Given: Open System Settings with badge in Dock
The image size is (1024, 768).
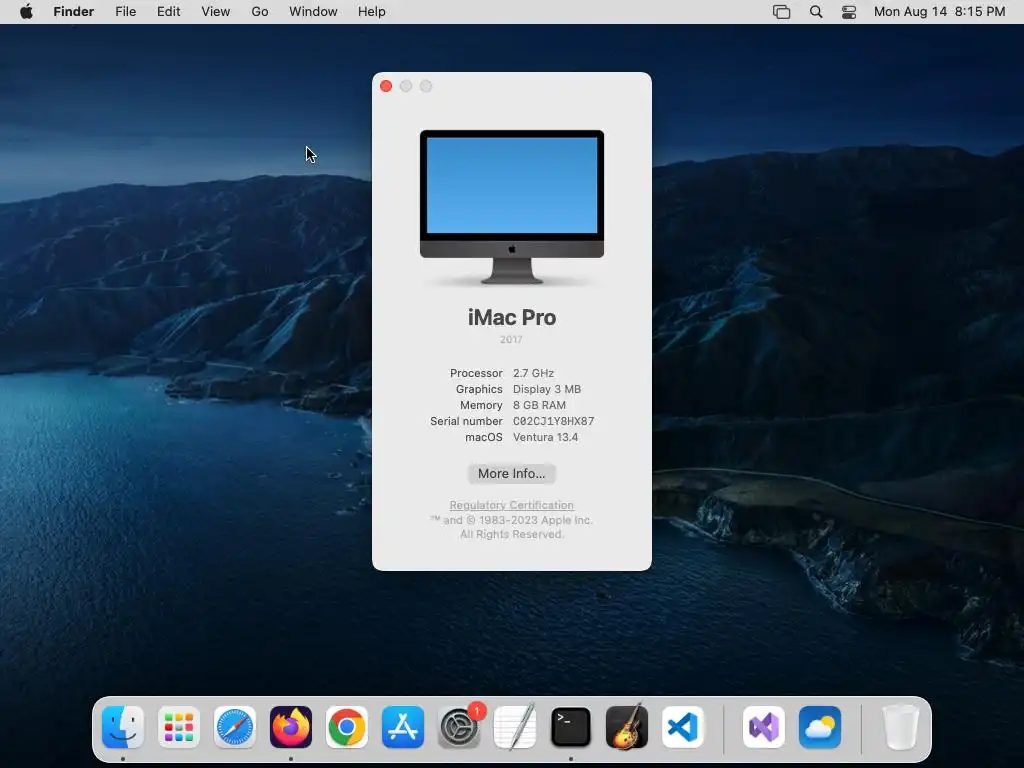Looking at the screenshot, I should [459, 727].
